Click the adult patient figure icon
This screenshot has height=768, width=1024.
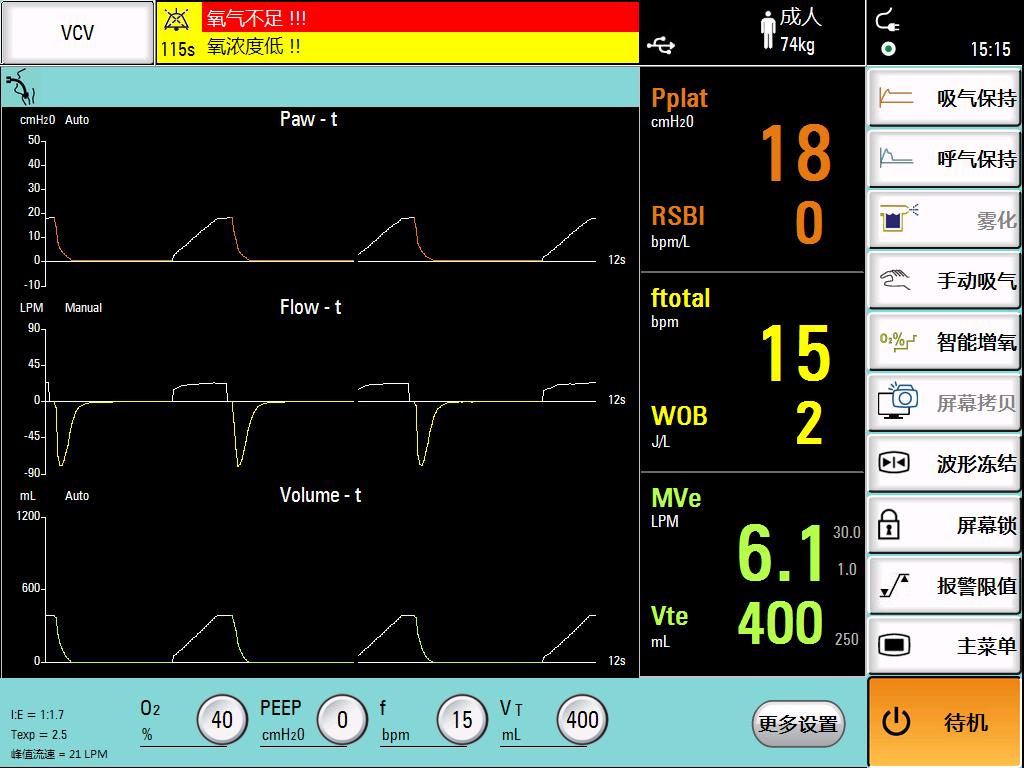tap(768, 31)
